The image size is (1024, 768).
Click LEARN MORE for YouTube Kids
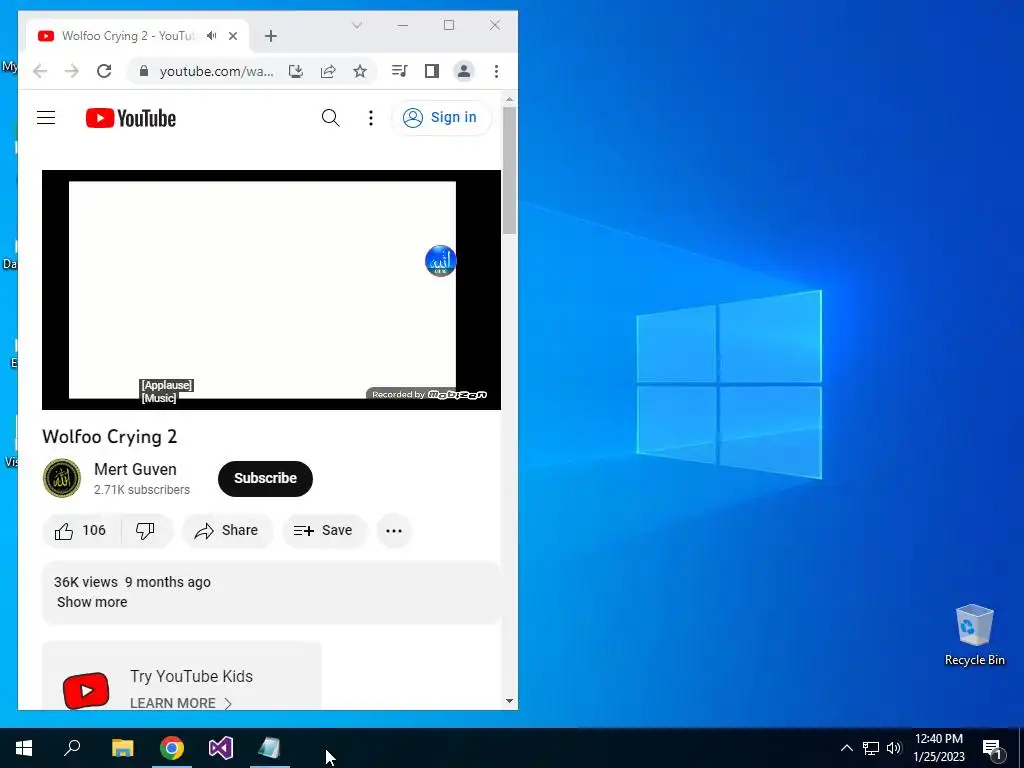point(181,703)
